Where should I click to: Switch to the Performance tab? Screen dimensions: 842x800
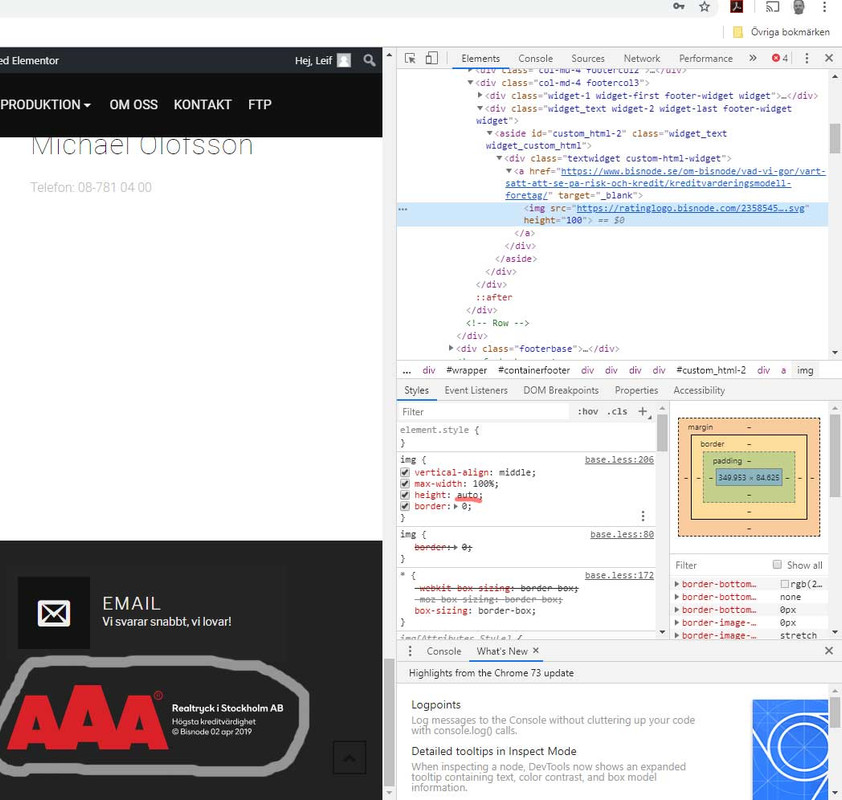click(x=706, y=59)
